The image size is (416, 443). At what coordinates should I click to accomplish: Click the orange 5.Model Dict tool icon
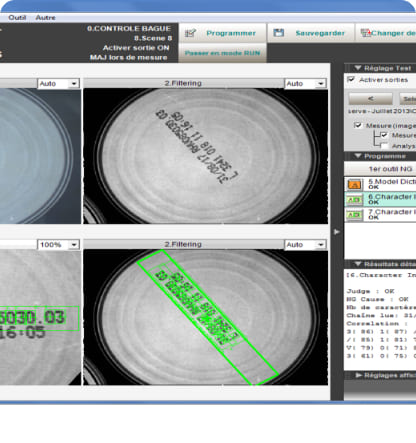[354, 184]
